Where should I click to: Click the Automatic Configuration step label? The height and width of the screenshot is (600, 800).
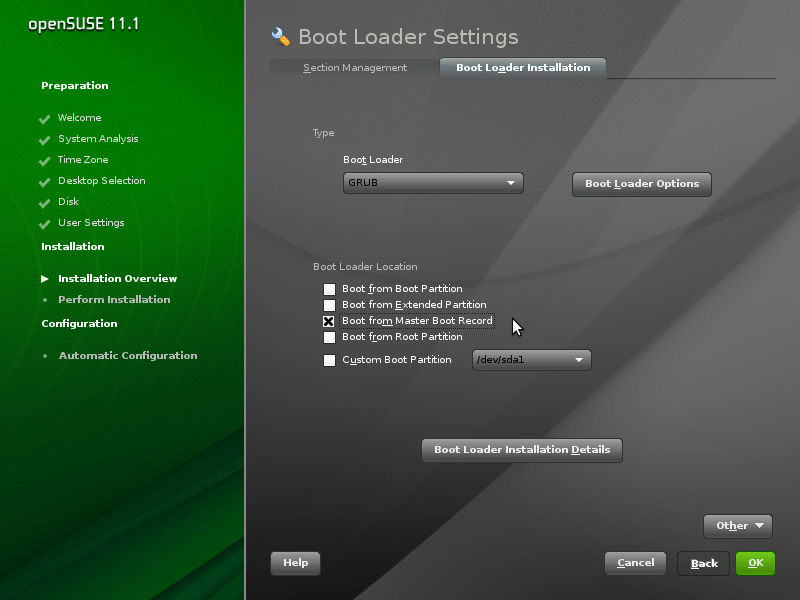coord(128,356)
